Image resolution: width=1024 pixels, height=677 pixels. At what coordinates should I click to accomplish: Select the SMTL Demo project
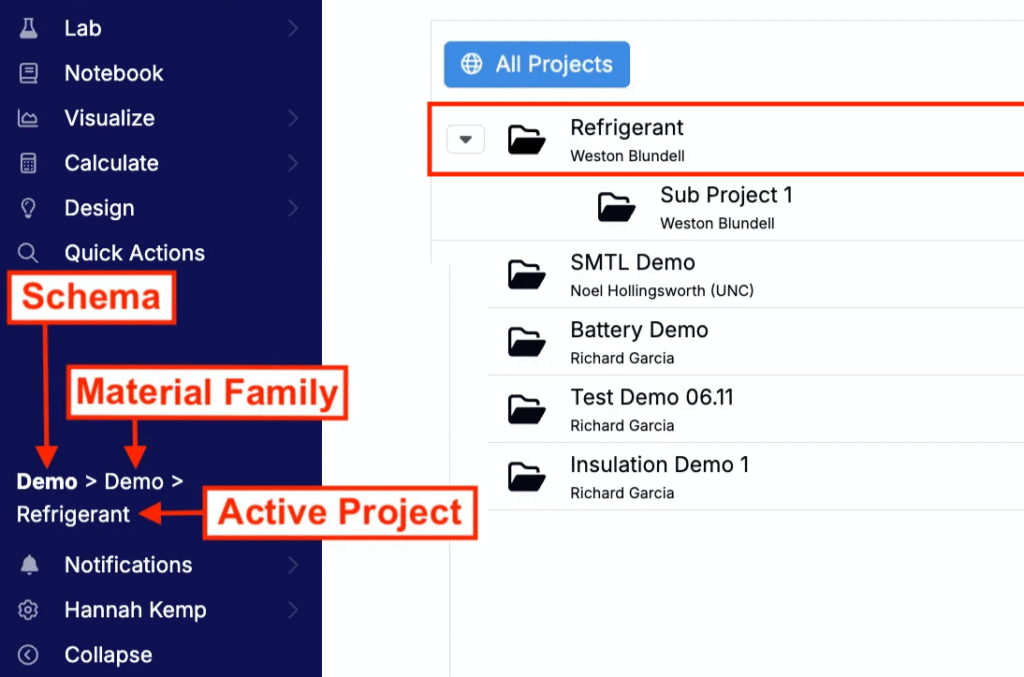click(x=756, y=275)
